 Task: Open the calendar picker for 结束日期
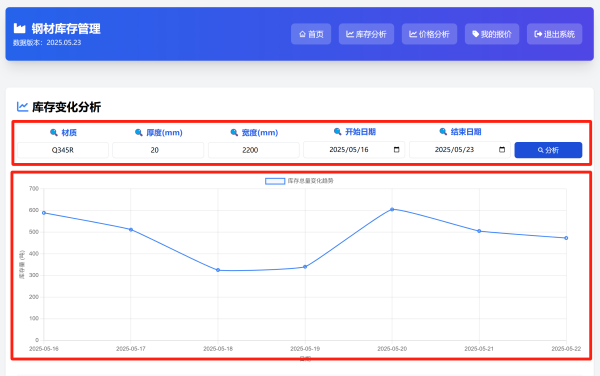(x=502, y=150)
